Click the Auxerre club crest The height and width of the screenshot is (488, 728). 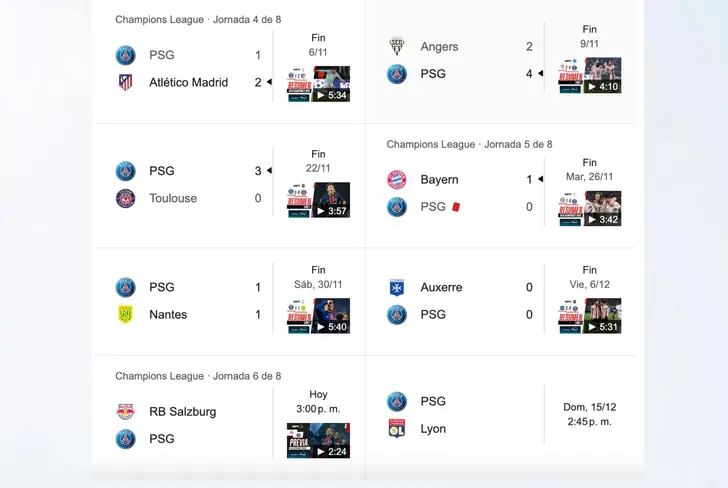pos(397,287)
